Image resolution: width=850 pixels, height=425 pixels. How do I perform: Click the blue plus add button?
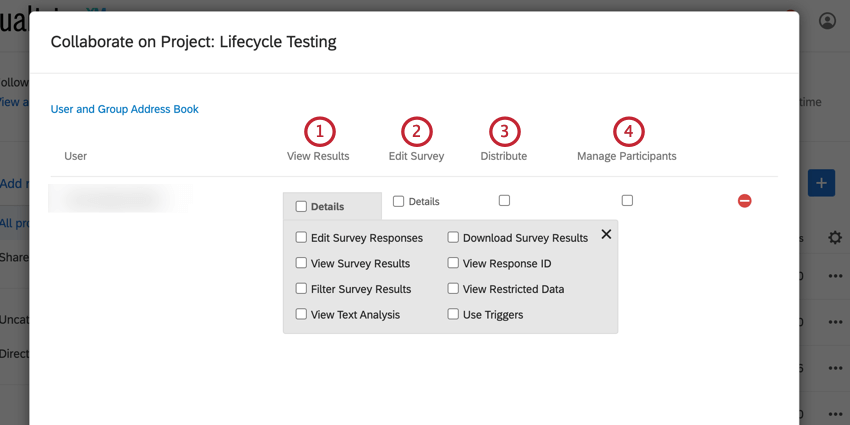pos(821,182)
